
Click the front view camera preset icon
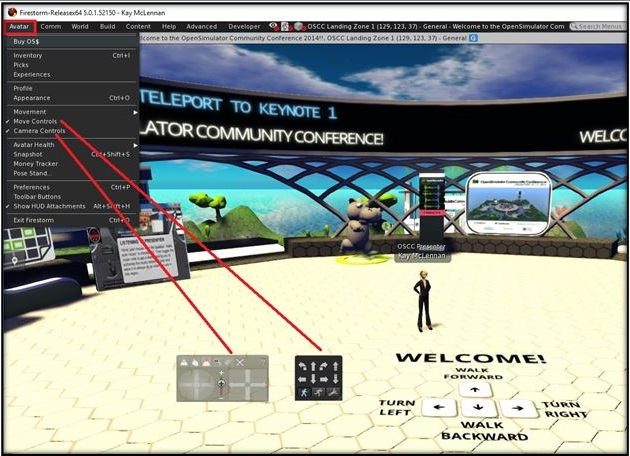coord(184,363)
